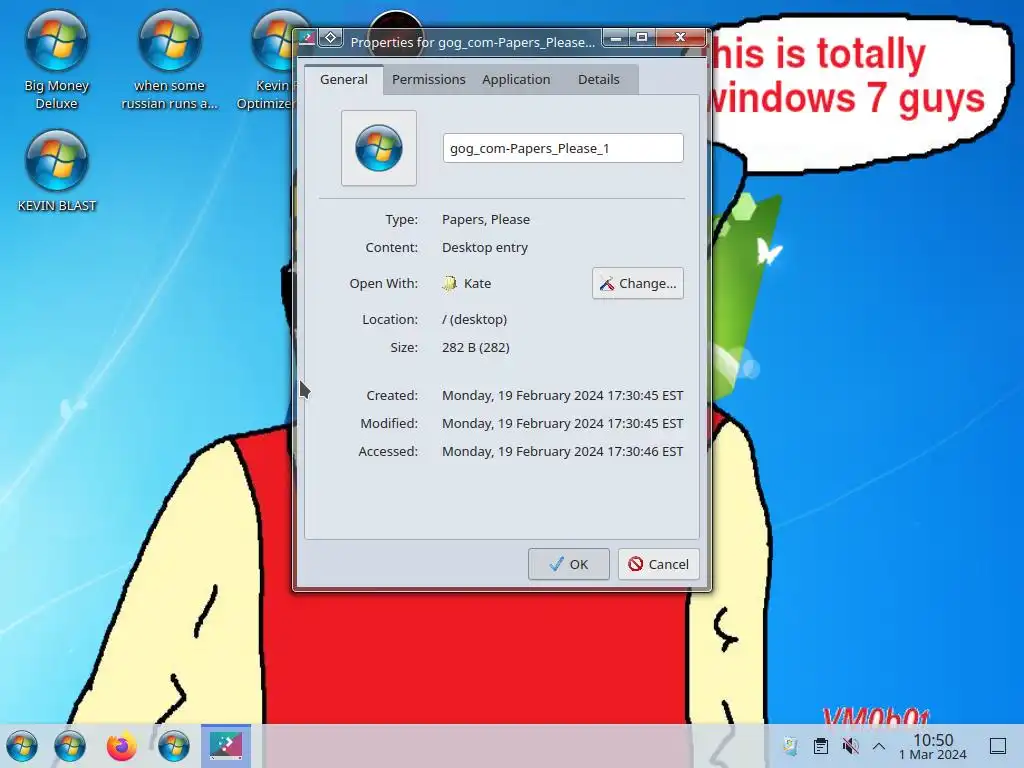
Task: Launch Firefox from the taskbar
Action: (122, 746)
